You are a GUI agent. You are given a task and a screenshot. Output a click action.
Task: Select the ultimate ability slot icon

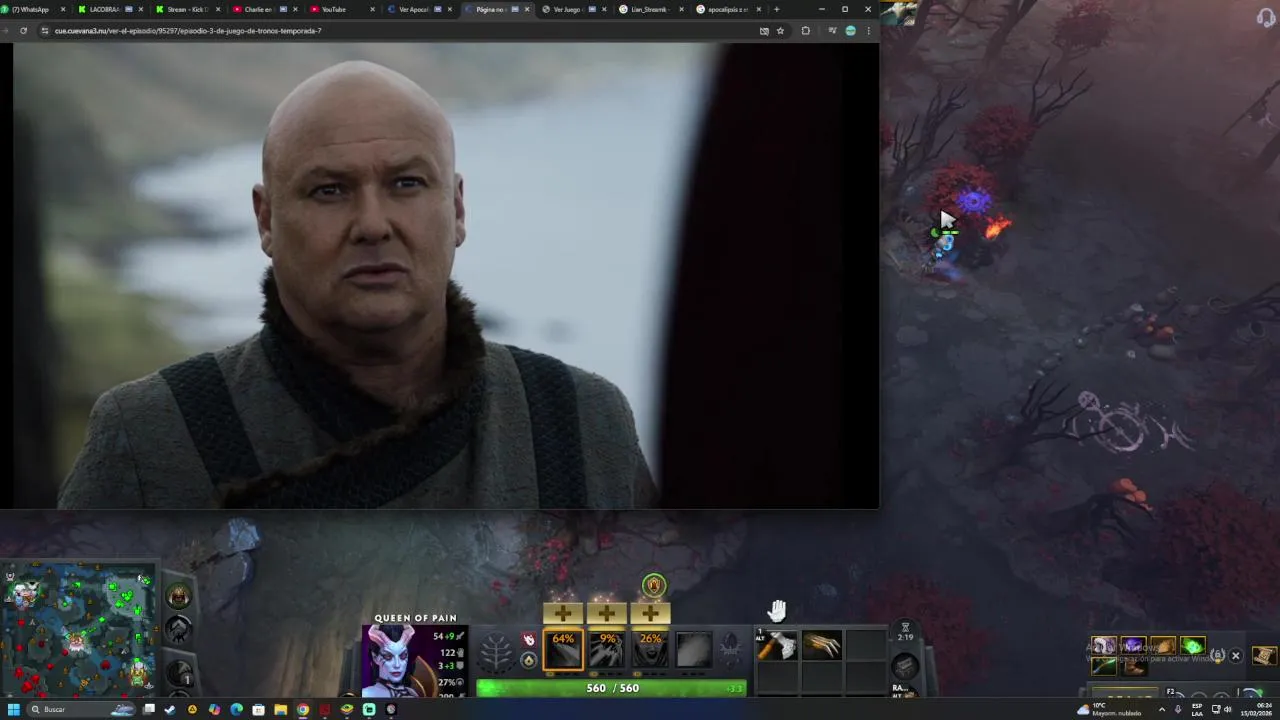(694, 650)
